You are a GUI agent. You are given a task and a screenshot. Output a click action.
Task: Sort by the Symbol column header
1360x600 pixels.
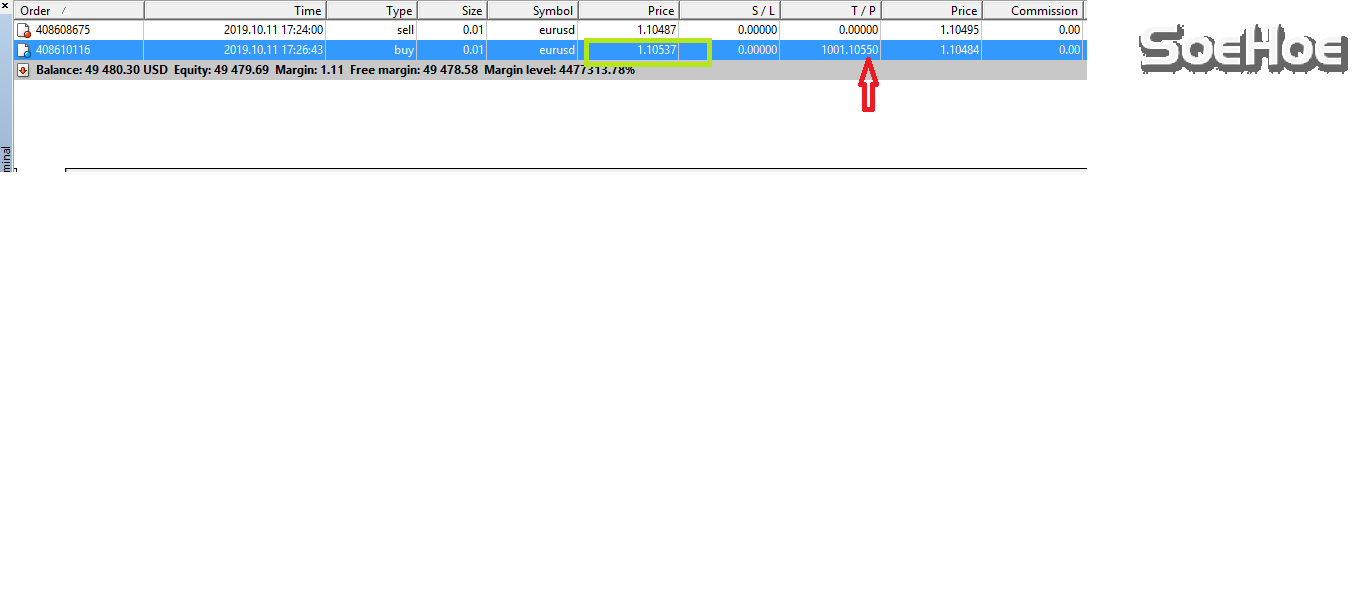coord(552,11)
